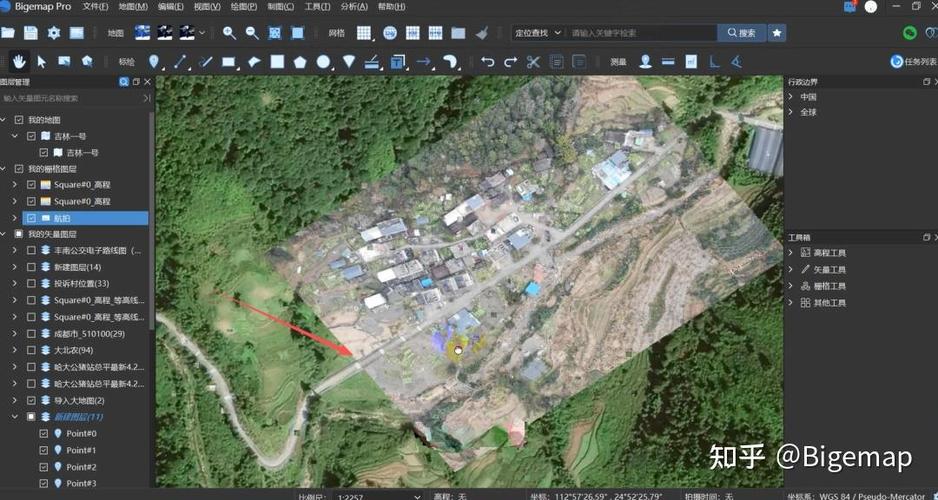Click the 搜索 search button
Viewport: 938px width, 500px height.
tap(742, 33)
